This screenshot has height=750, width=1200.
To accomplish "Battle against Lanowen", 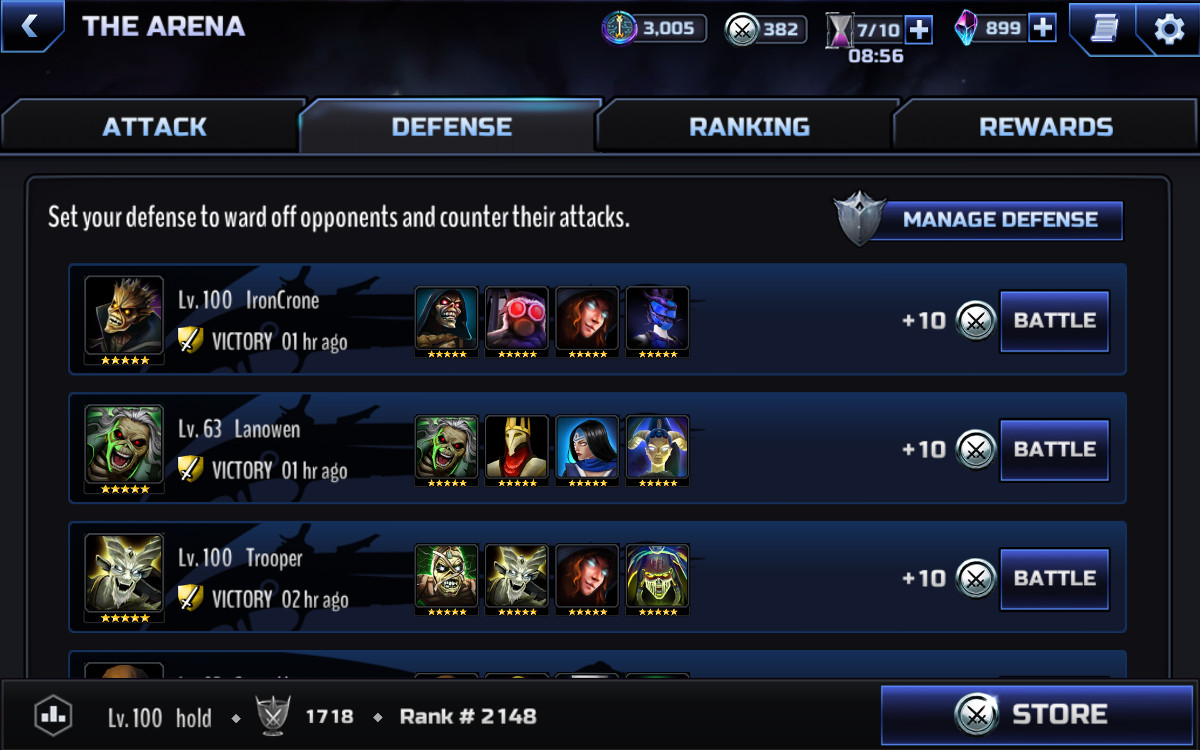I will [1055, 450].
